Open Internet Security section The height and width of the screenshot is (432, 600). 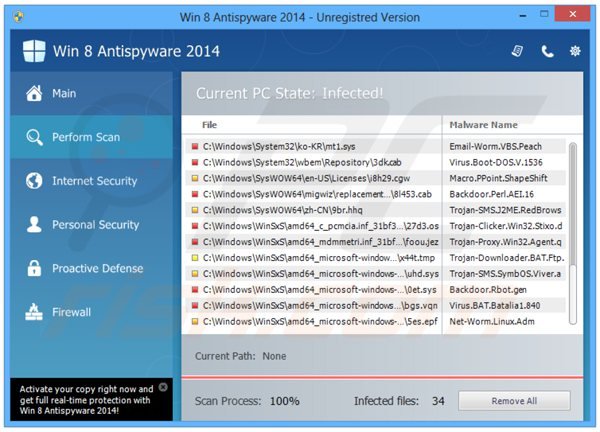(x=91, y=181)
